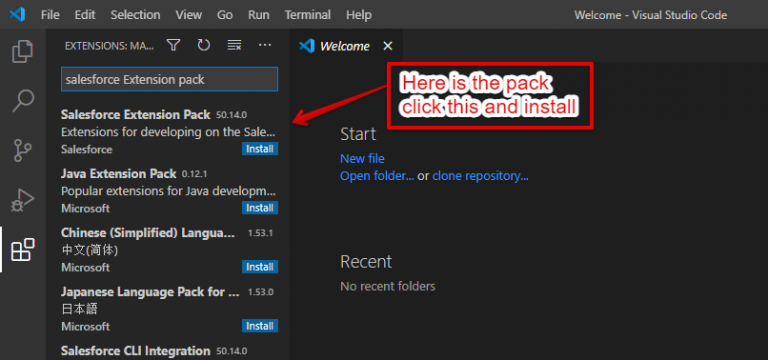This screenshot has width=768, height=360.
Task: Select Japanese Language Pack entry
Action: pos(168,309)
